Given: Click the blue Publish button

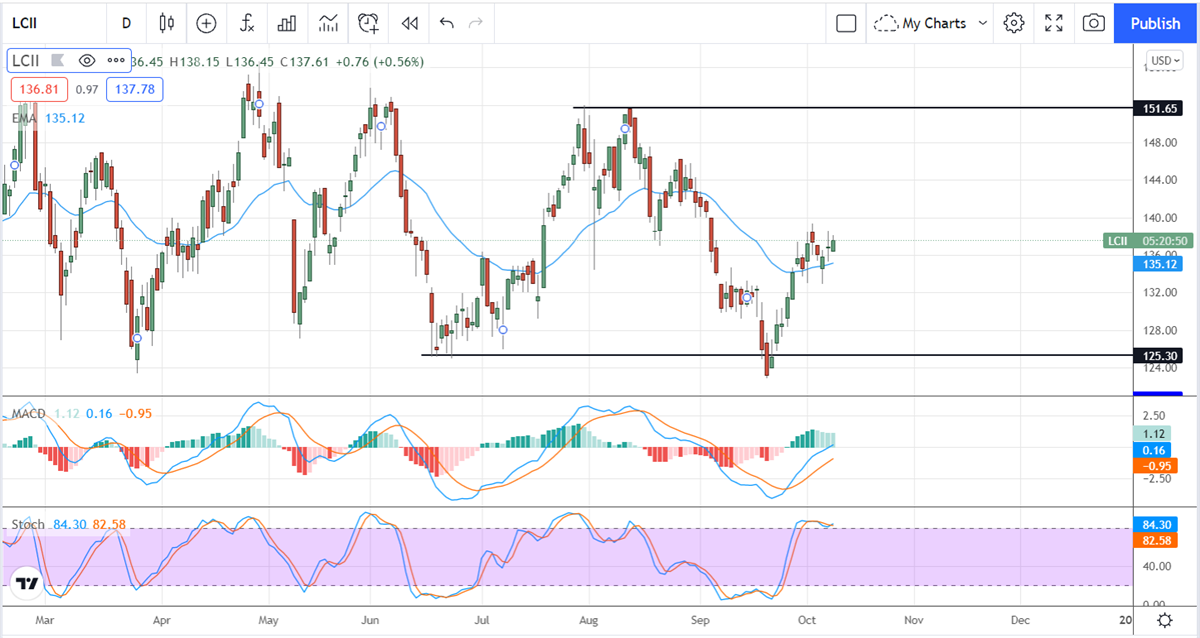Looking at the screenshot, I should pos(1155,22).
